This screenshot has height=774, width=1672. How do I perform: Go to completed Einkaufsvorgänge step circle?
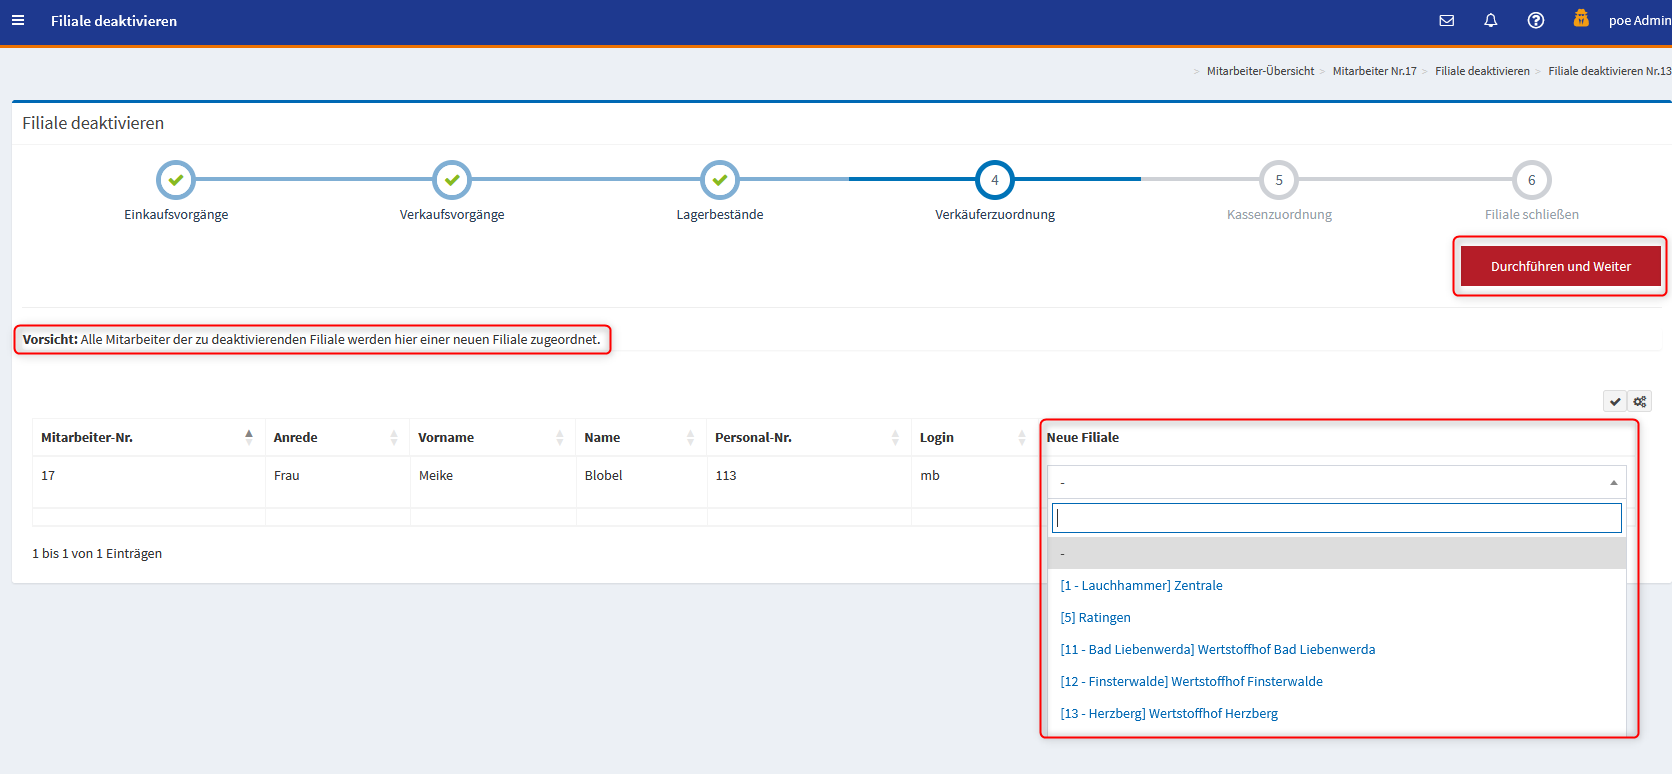coord(176,180)
